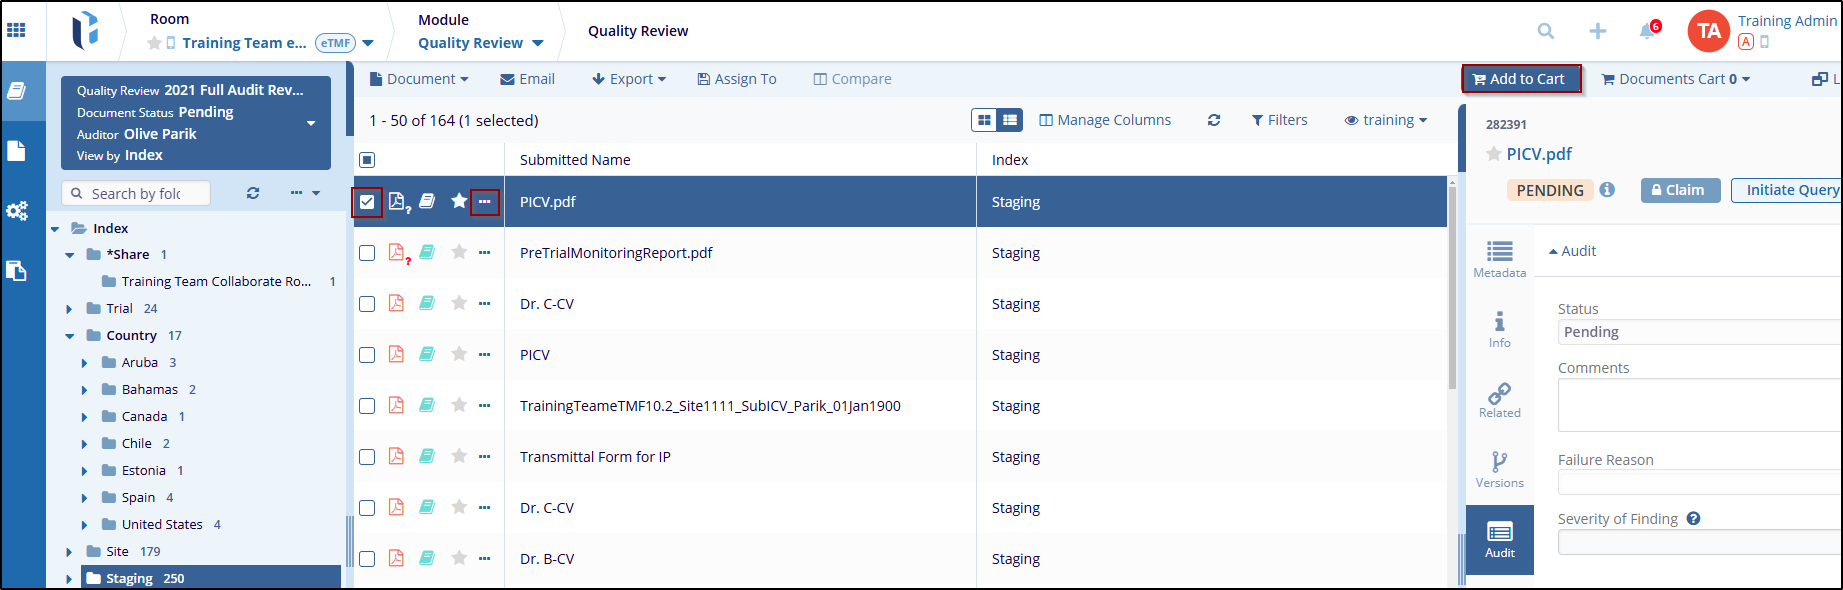Click the apps grid launcher icon
Image resolution: width=1843 pixels, height=590 pixels.
coord(16,30)
